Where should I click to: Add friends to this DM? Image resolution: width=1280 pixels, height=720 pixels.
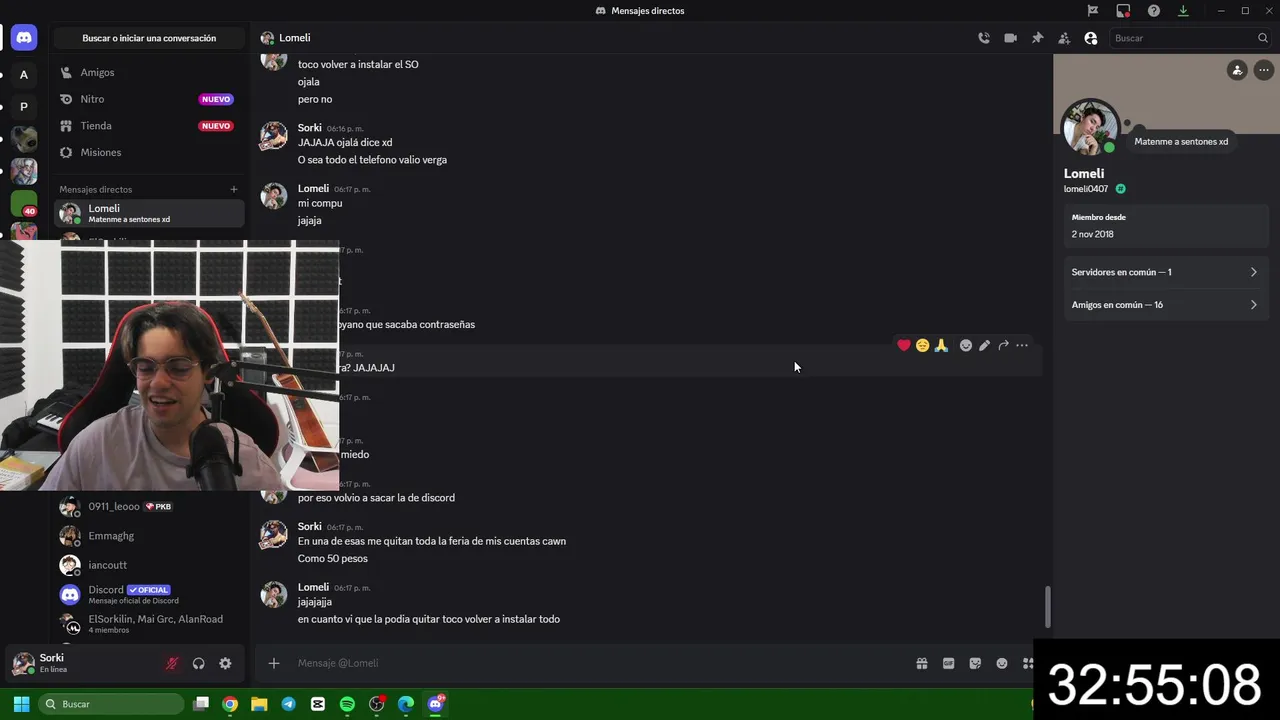click(1064, 38)
